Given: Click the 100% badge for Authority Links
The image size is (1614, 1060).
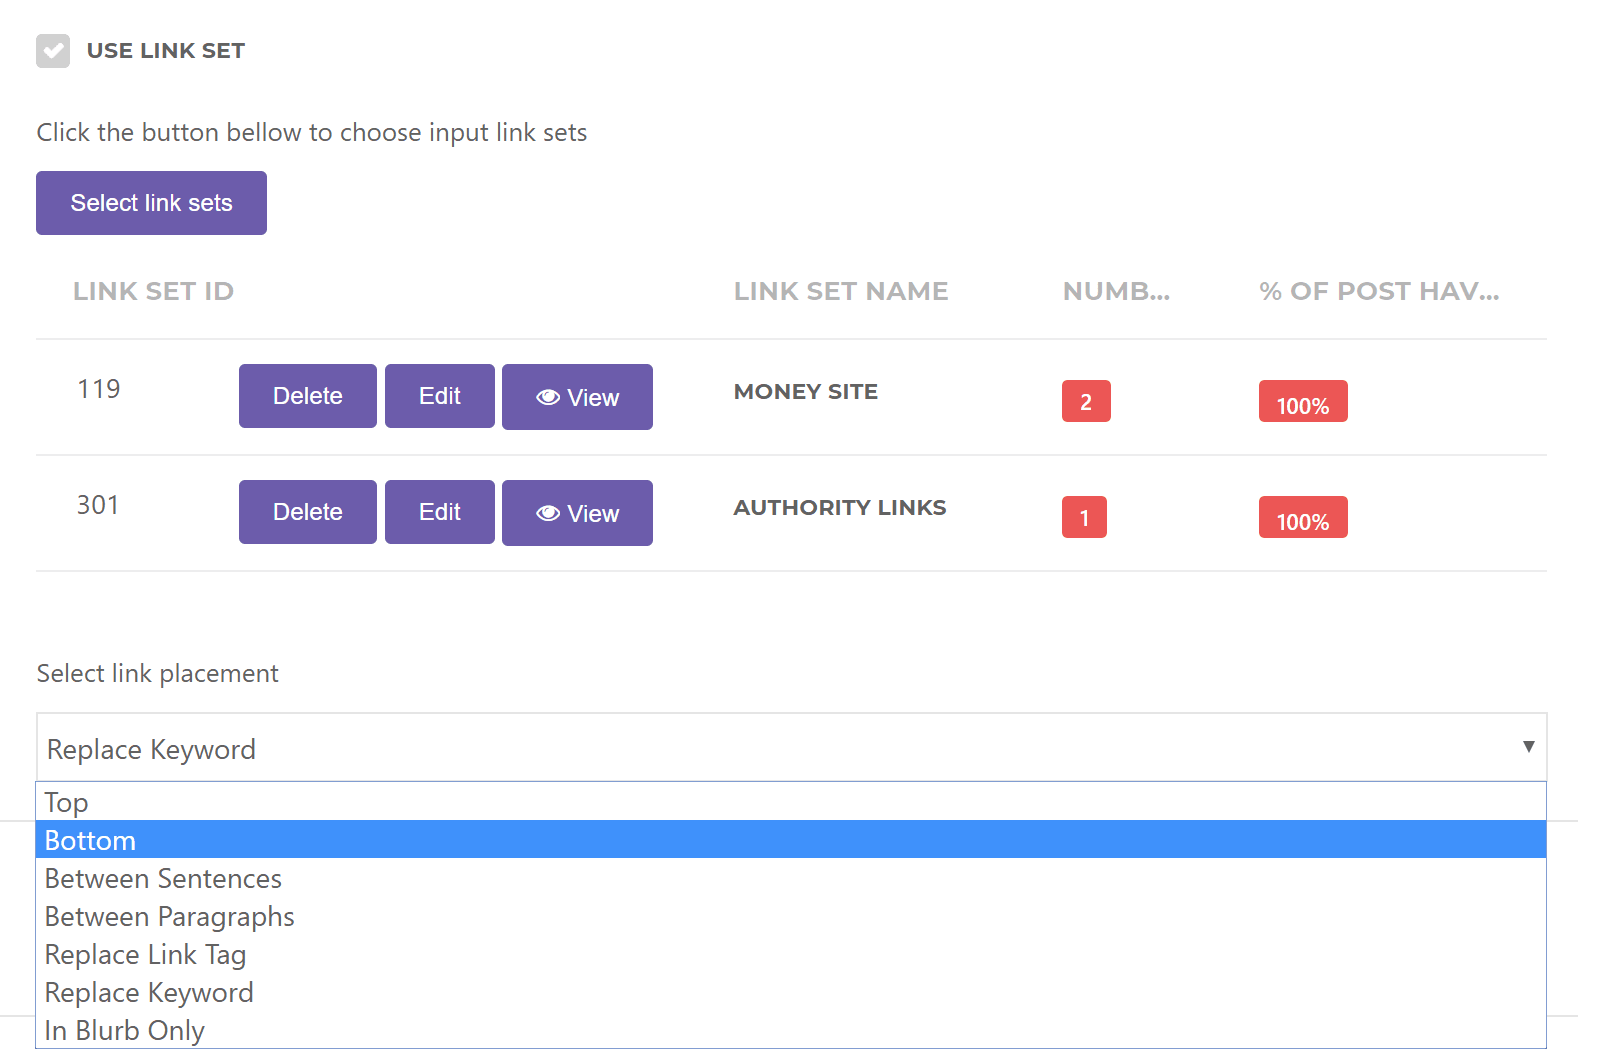Looking at the screenshot, I should [1302, 518].
